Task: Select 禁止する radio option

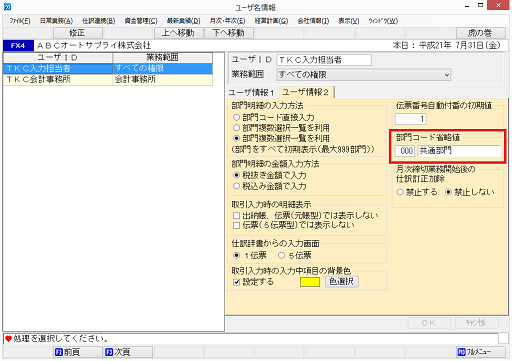Action: (x=400, y=192)
